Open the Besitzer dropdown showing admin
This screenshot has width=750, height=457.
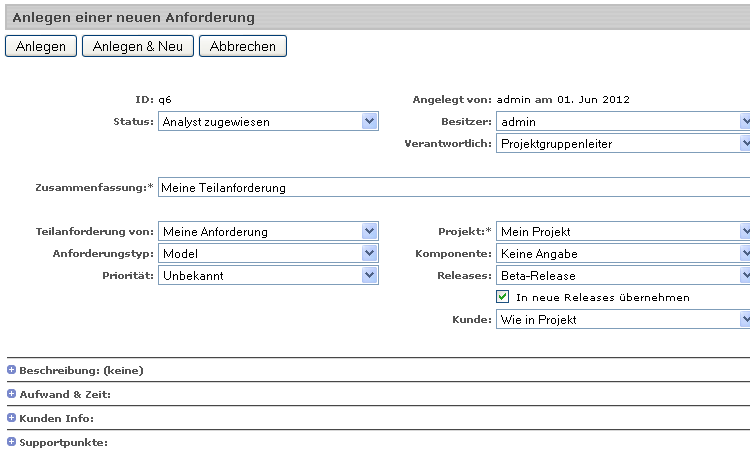[622, 122]
